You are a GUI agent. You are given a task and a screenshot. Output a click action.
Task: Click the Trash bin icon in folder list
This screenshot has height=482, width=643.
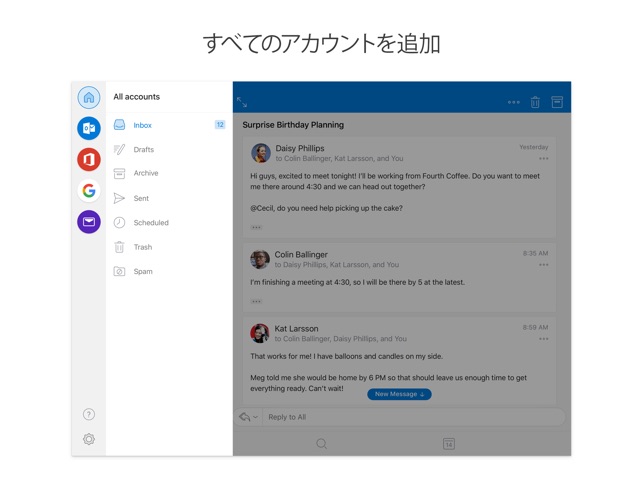point(119,247)
